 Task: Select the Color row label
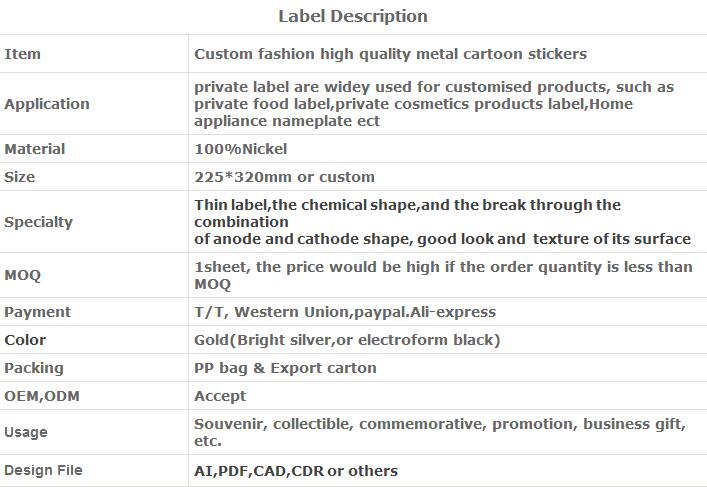[x=25, y=340]
